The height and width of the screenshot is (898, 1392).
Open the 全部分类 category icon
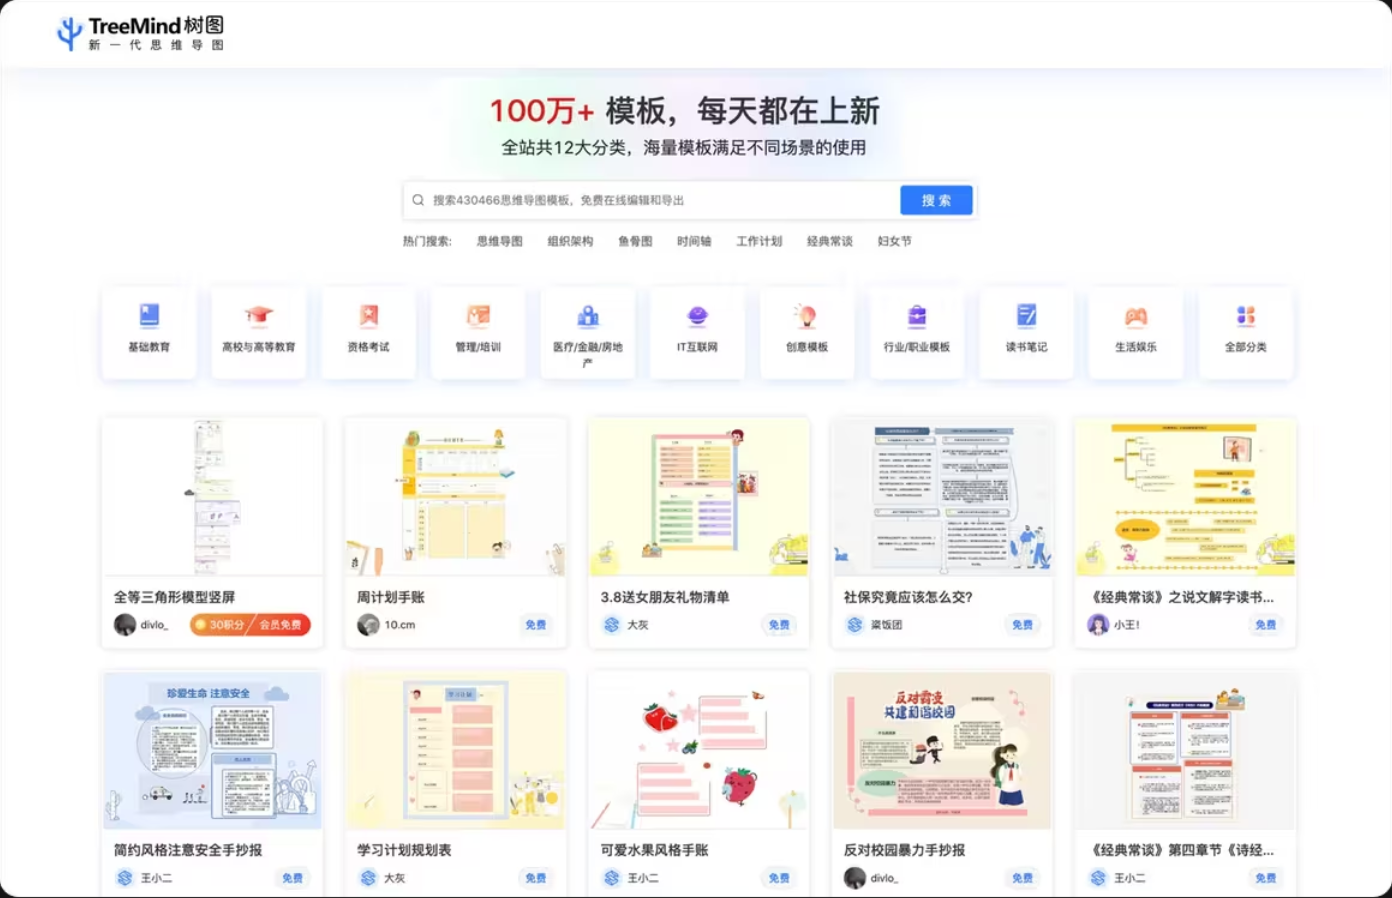(1245, 333)
